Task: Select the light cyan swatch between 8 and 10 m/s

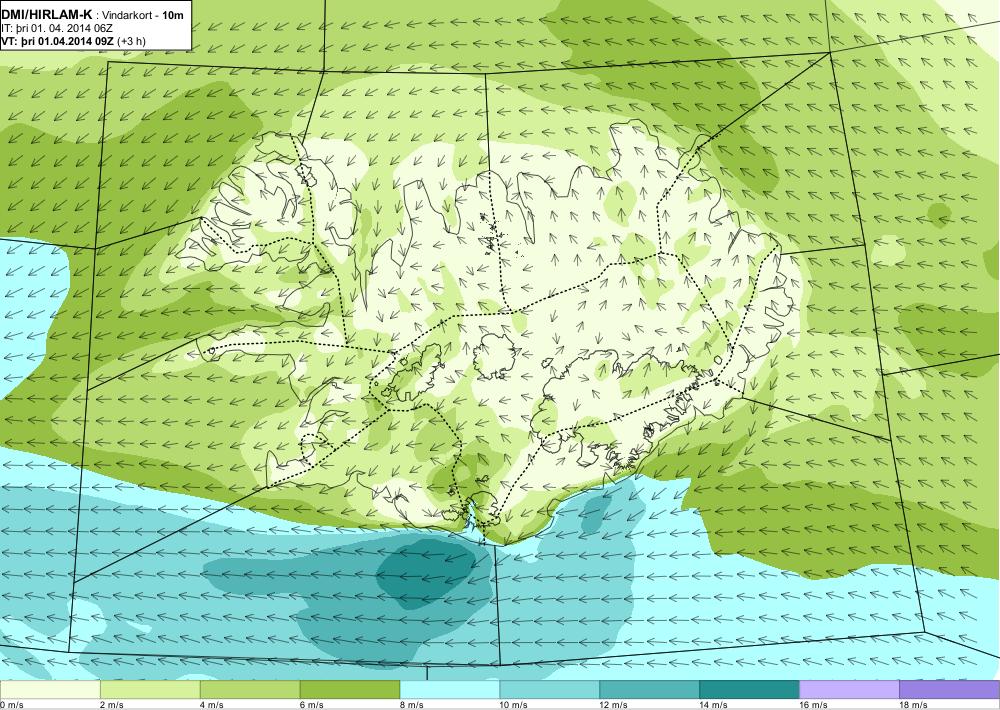Action: 450,690
